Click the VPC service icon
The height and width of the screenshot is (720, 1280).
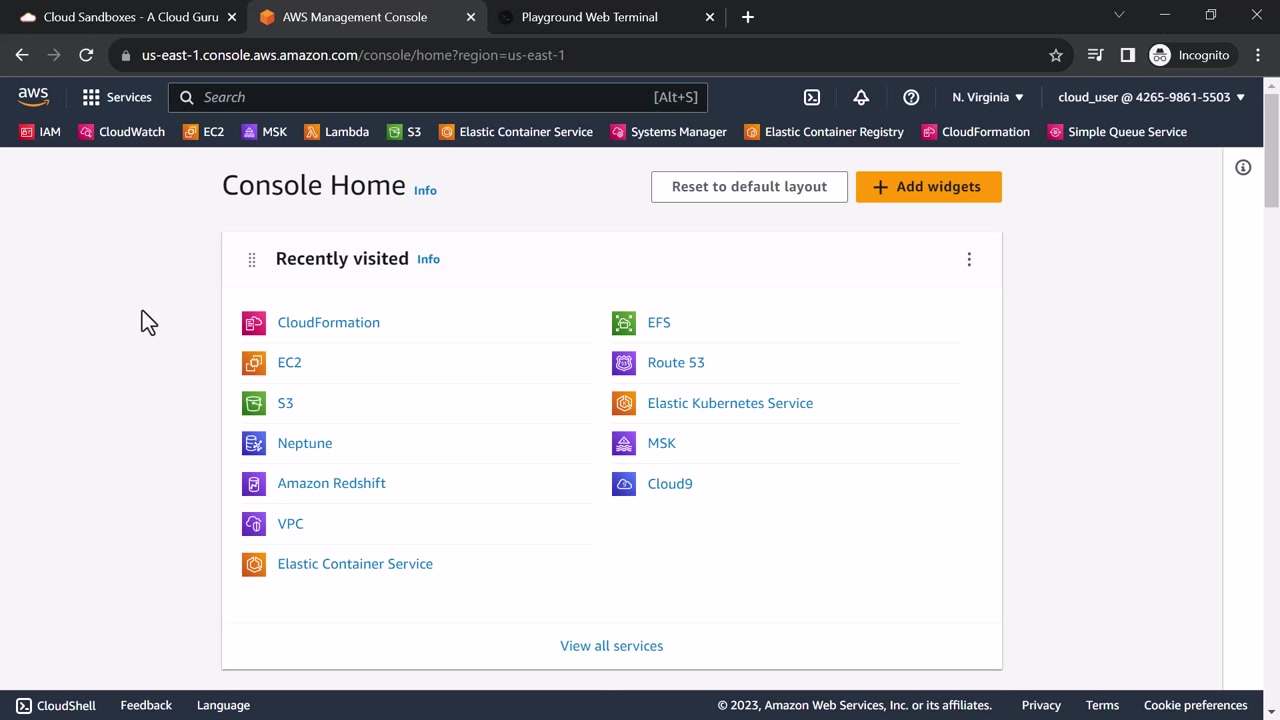(x=254, y=524)
